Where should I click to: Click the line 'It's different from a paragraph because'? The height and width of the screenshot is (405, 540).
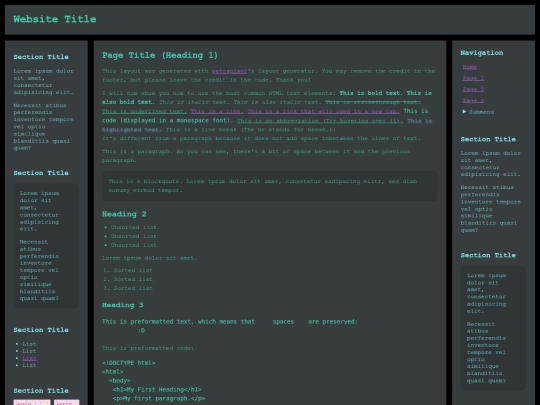point(261,138)
